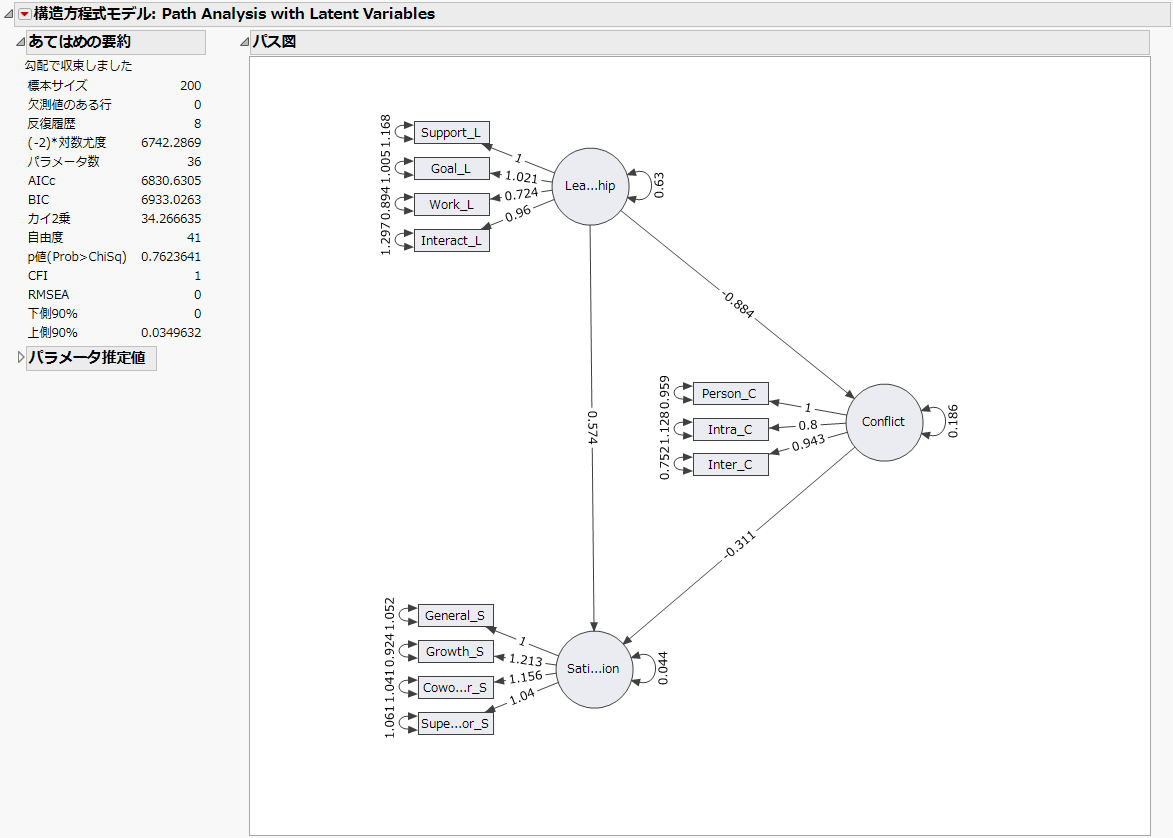Click the variance loop icon on Cowo...r_S
Image resolution: width=1173 pixels, height=838 pixels.
point(408,688)
